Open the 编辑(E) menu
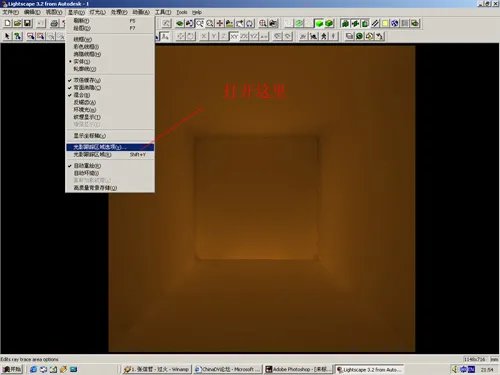The image size is (500, 375). [32, 12]
